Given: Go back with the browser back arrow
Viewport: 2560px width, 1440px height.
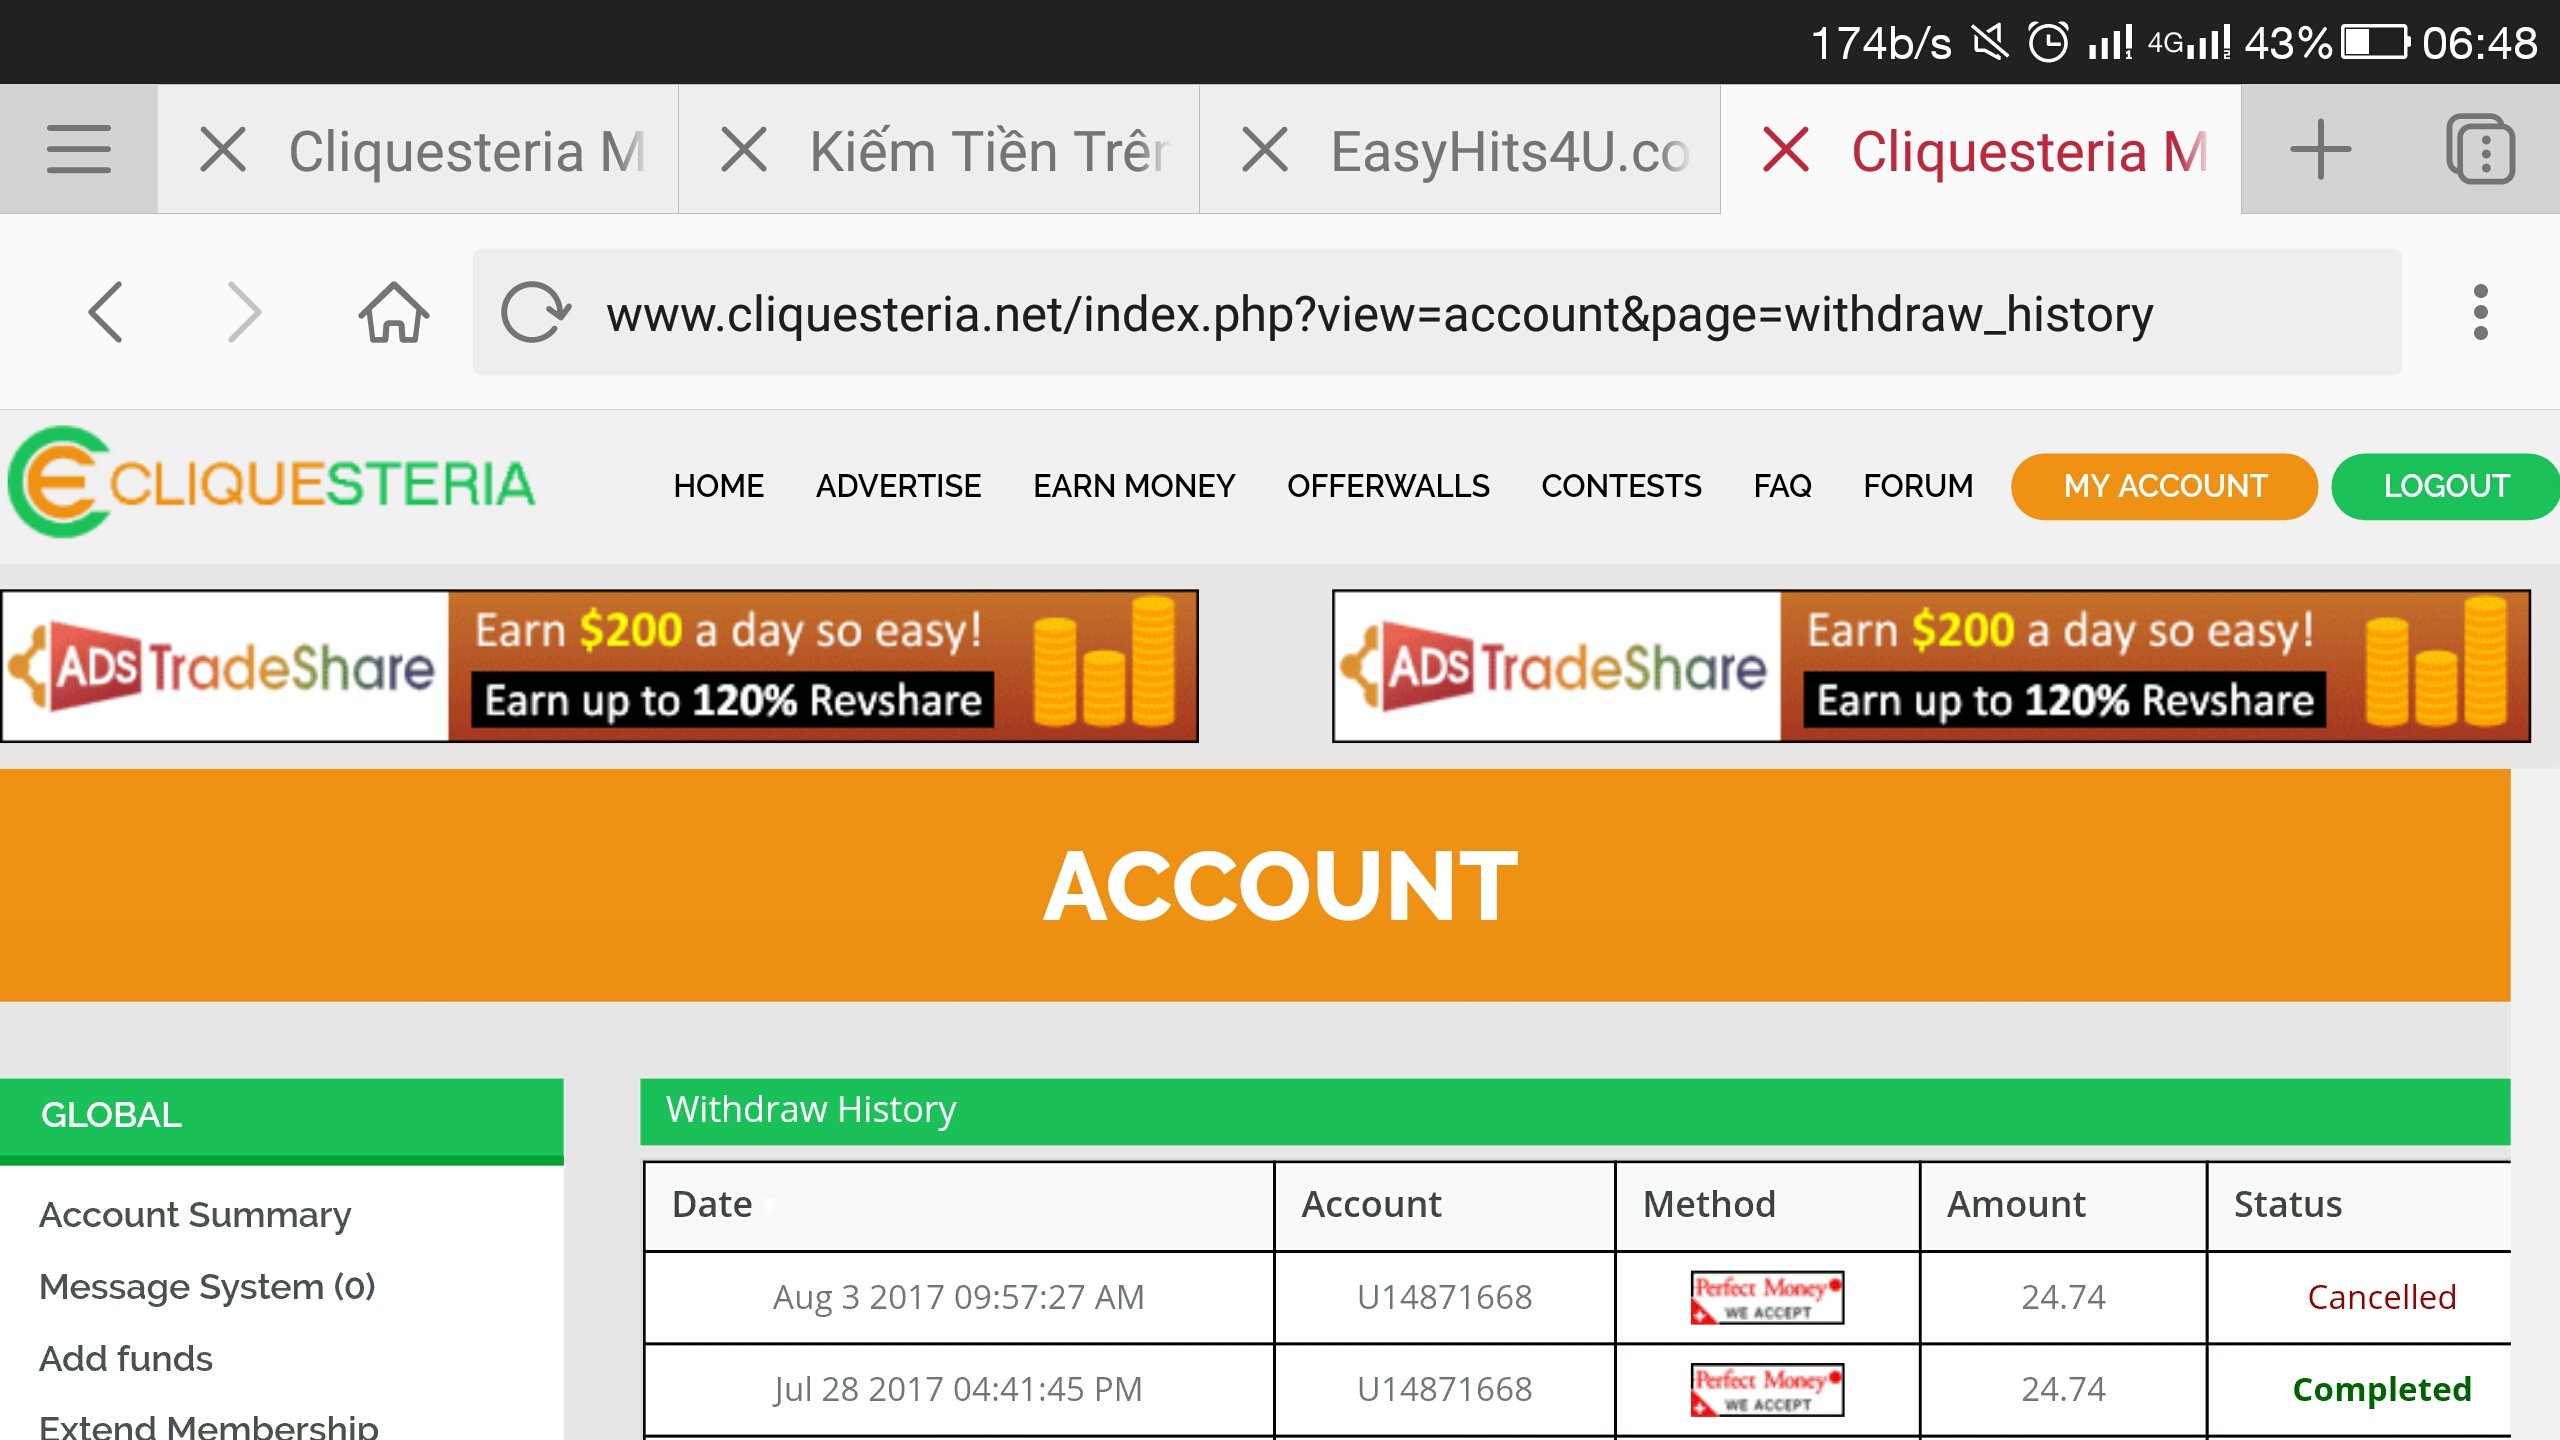Looking at the screenshot, I should [106, 313].
